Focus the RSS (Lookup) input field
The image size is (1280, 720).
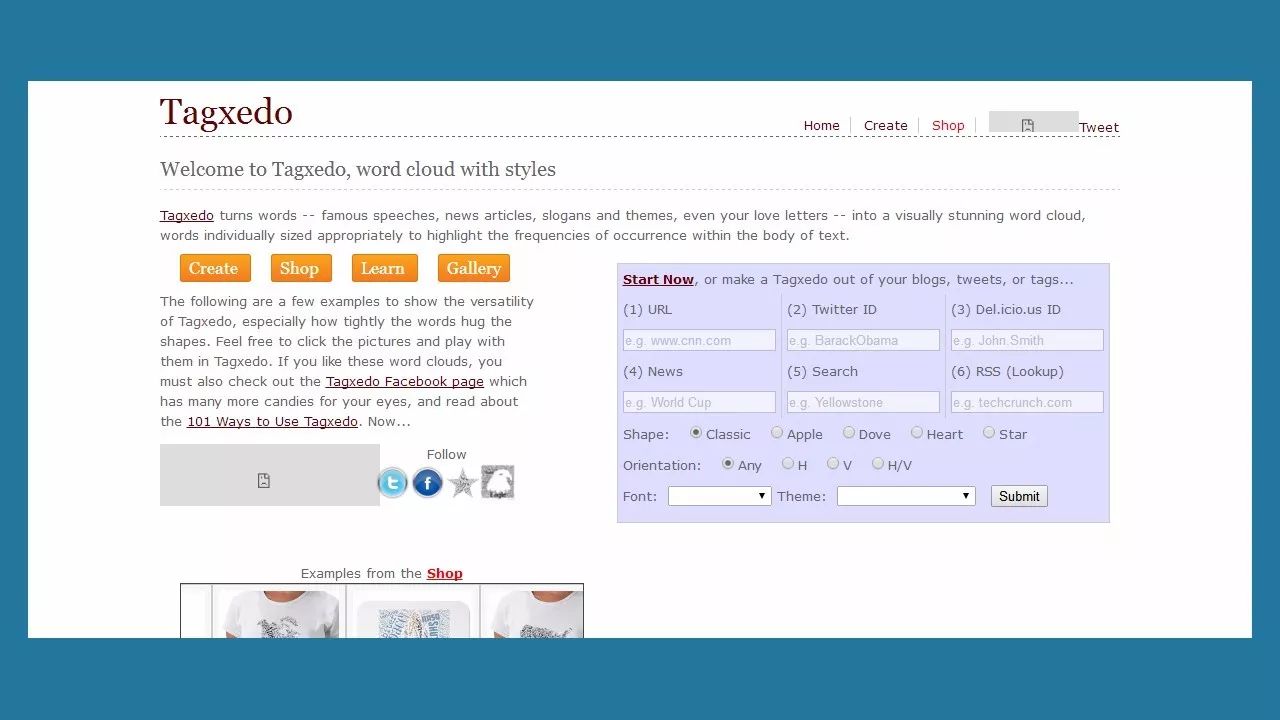[x=1027, y=402]
